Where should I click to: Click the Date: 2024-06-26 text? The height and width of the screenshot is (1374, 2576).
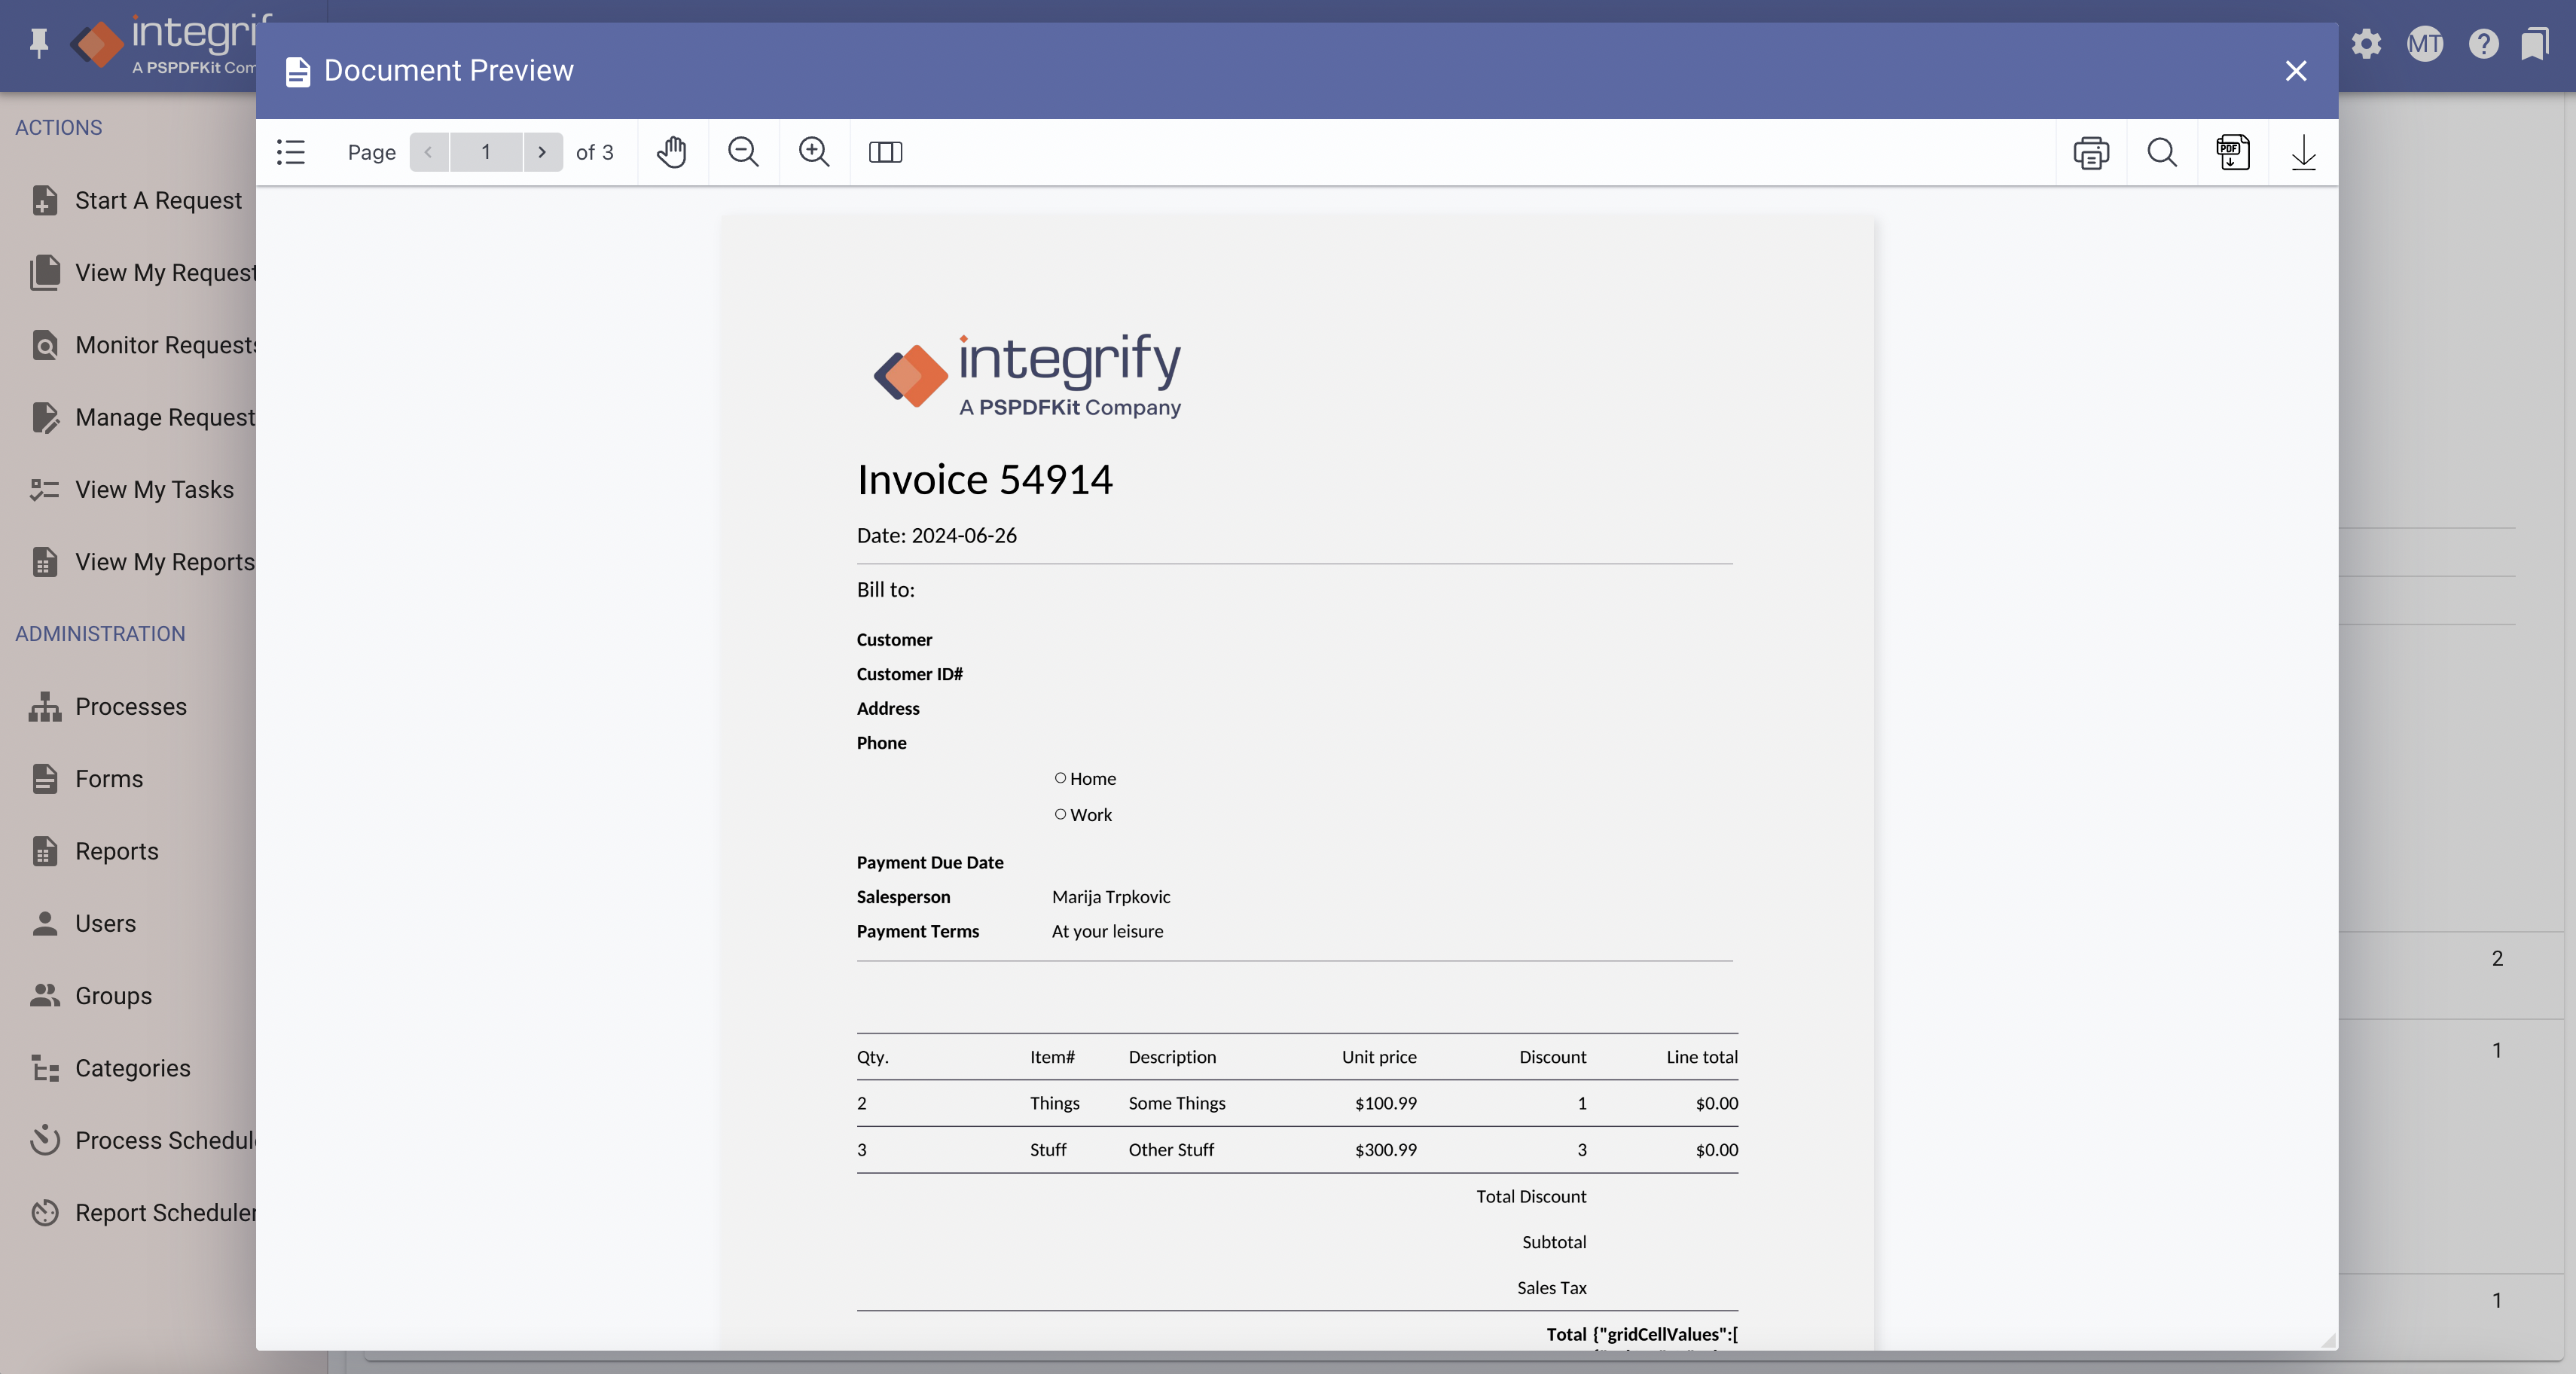click(936, 535)
